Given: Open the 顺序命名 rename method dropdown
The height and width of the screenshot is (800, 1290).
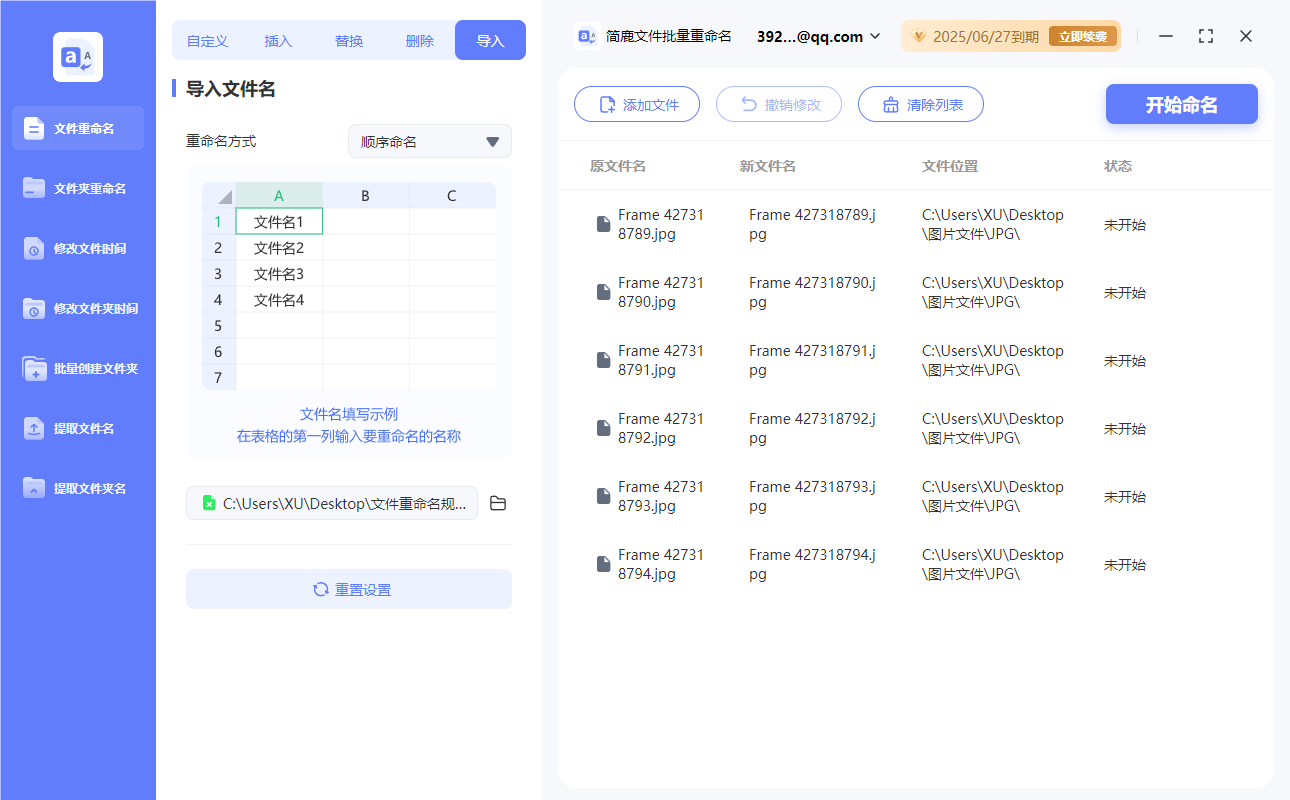Looking at the screenshot, I should 429,141.
